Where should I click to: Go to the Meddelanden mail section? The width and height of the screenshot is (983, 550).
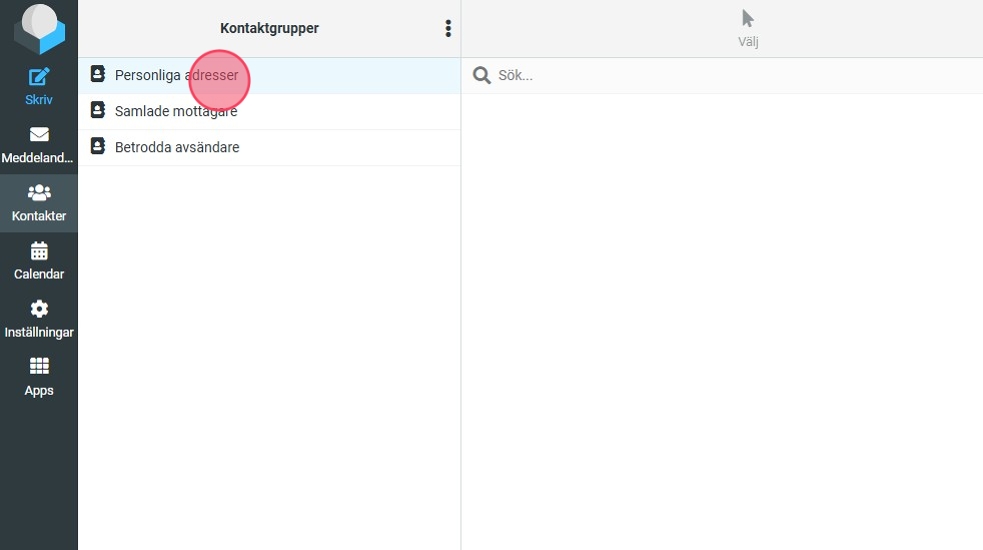pos(38,145)
